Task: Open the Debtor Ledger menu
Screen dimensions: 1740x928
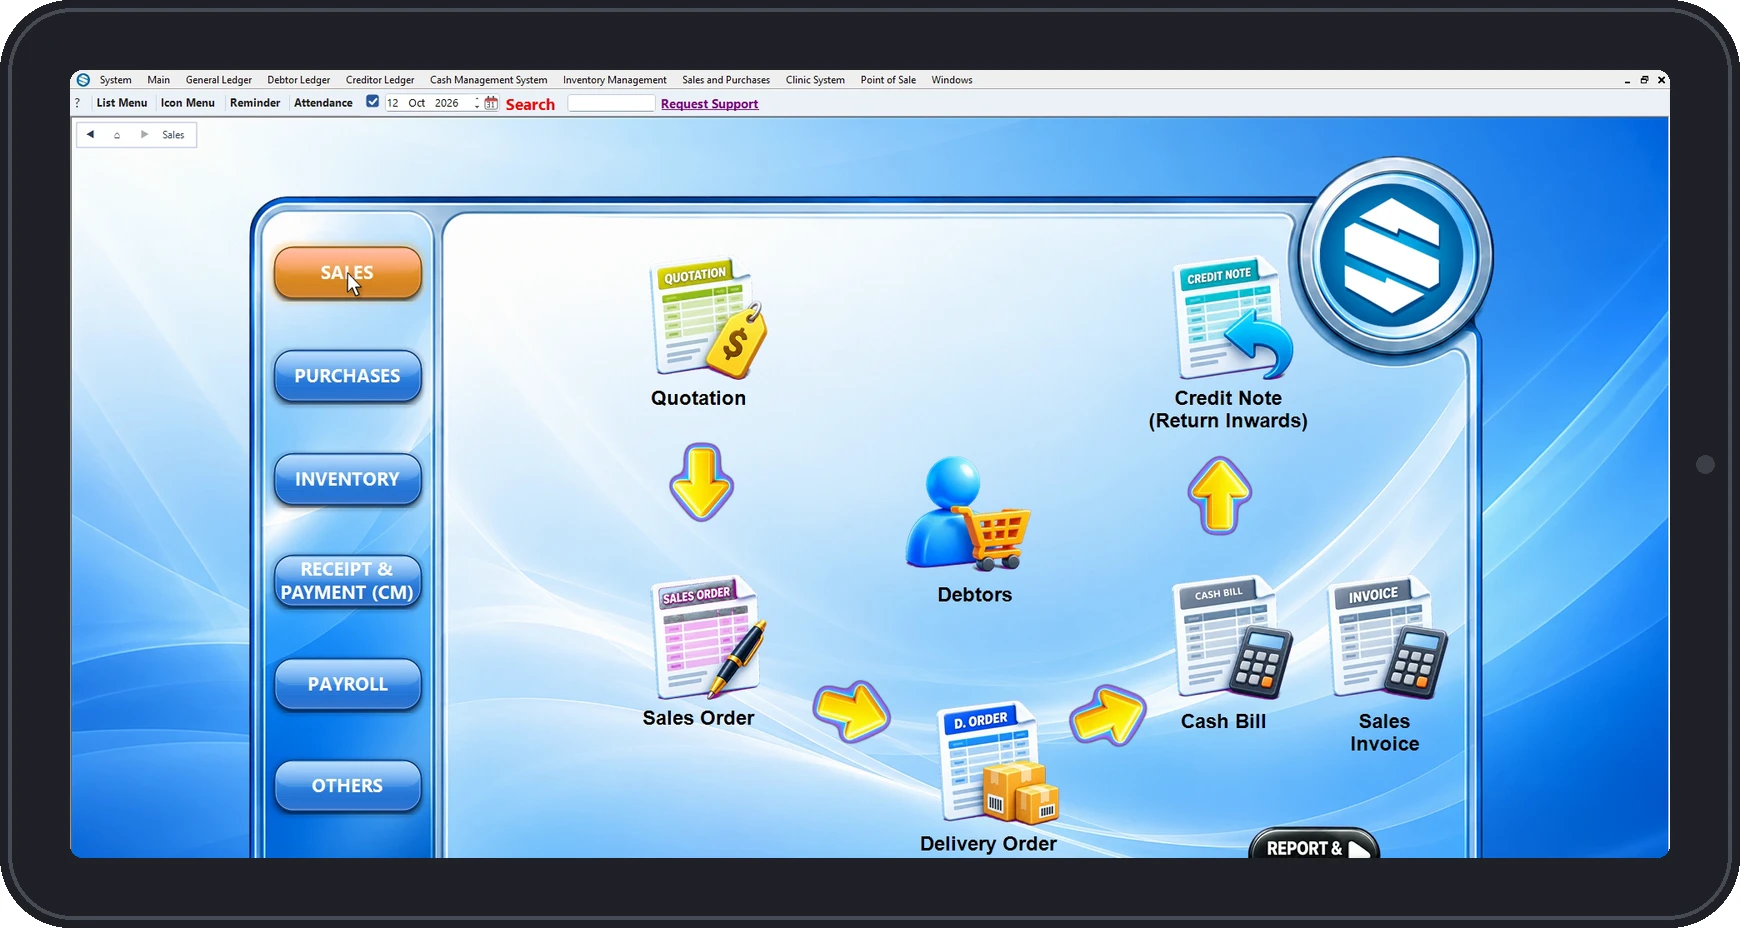Action: coord(298,80)
